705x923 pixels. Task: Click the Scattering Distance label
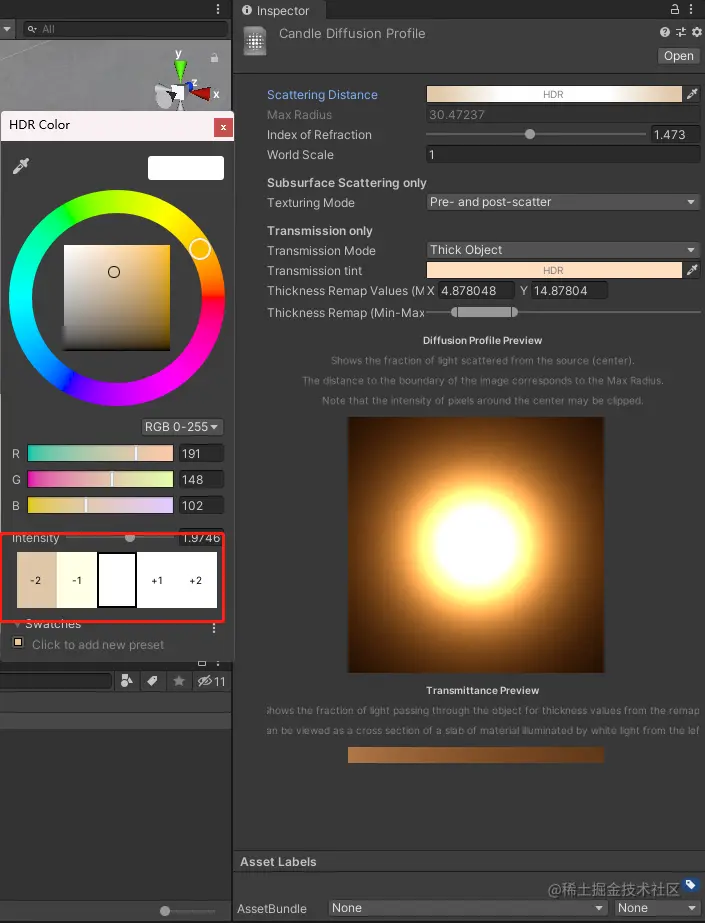[322, 94]
